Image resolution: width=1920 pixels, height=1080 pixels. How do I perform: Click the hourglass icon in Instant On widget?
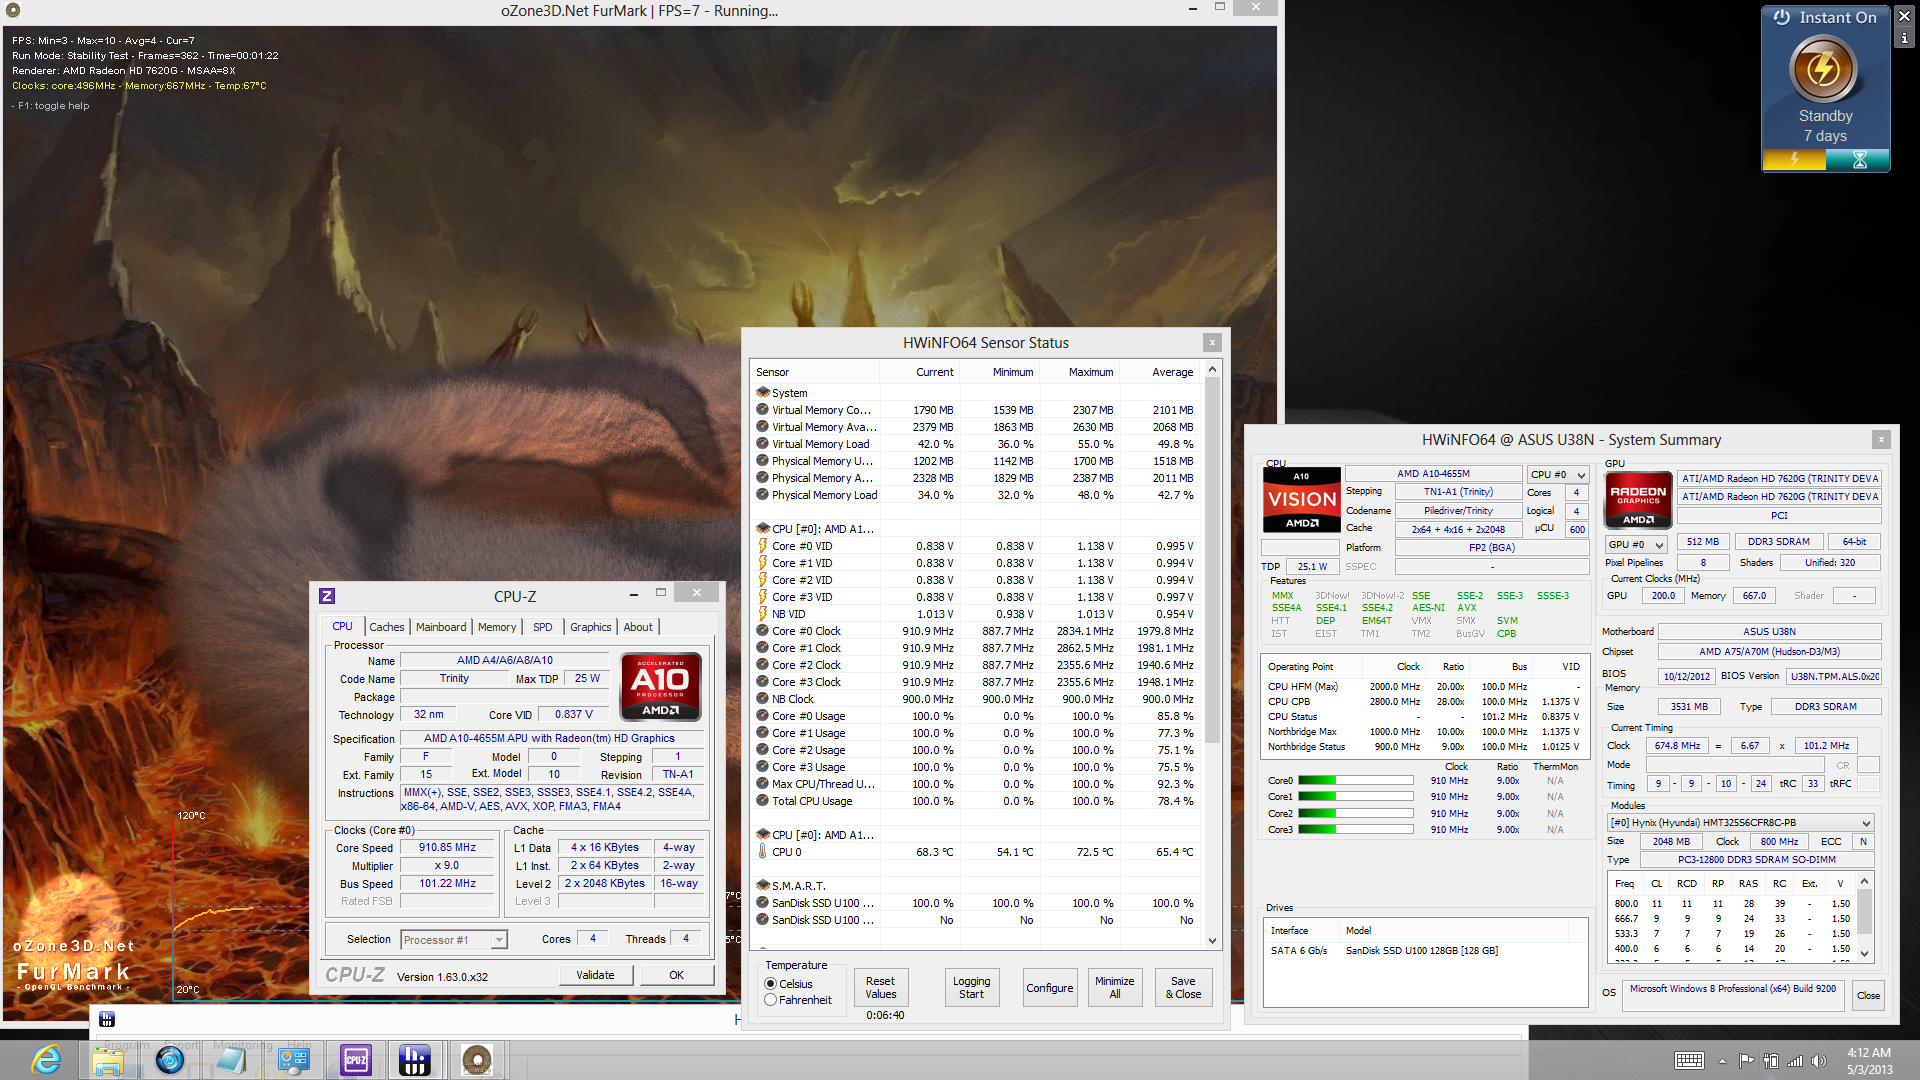pos(1859,160)
